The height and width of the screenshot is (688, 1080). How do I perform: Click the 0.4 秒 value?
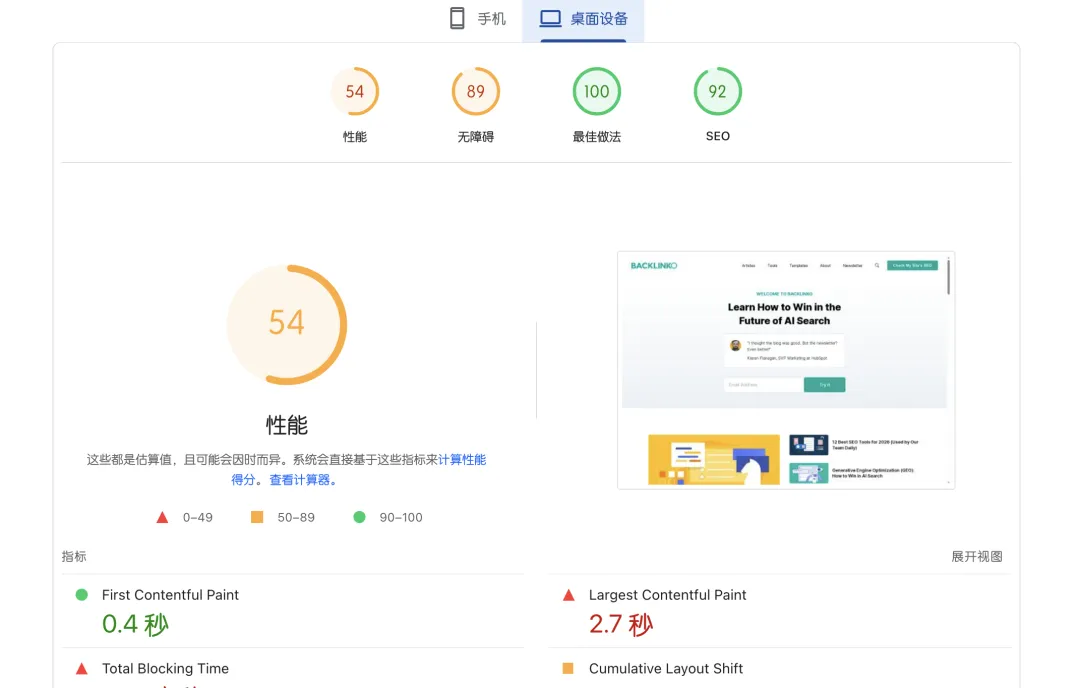(135, 624)
